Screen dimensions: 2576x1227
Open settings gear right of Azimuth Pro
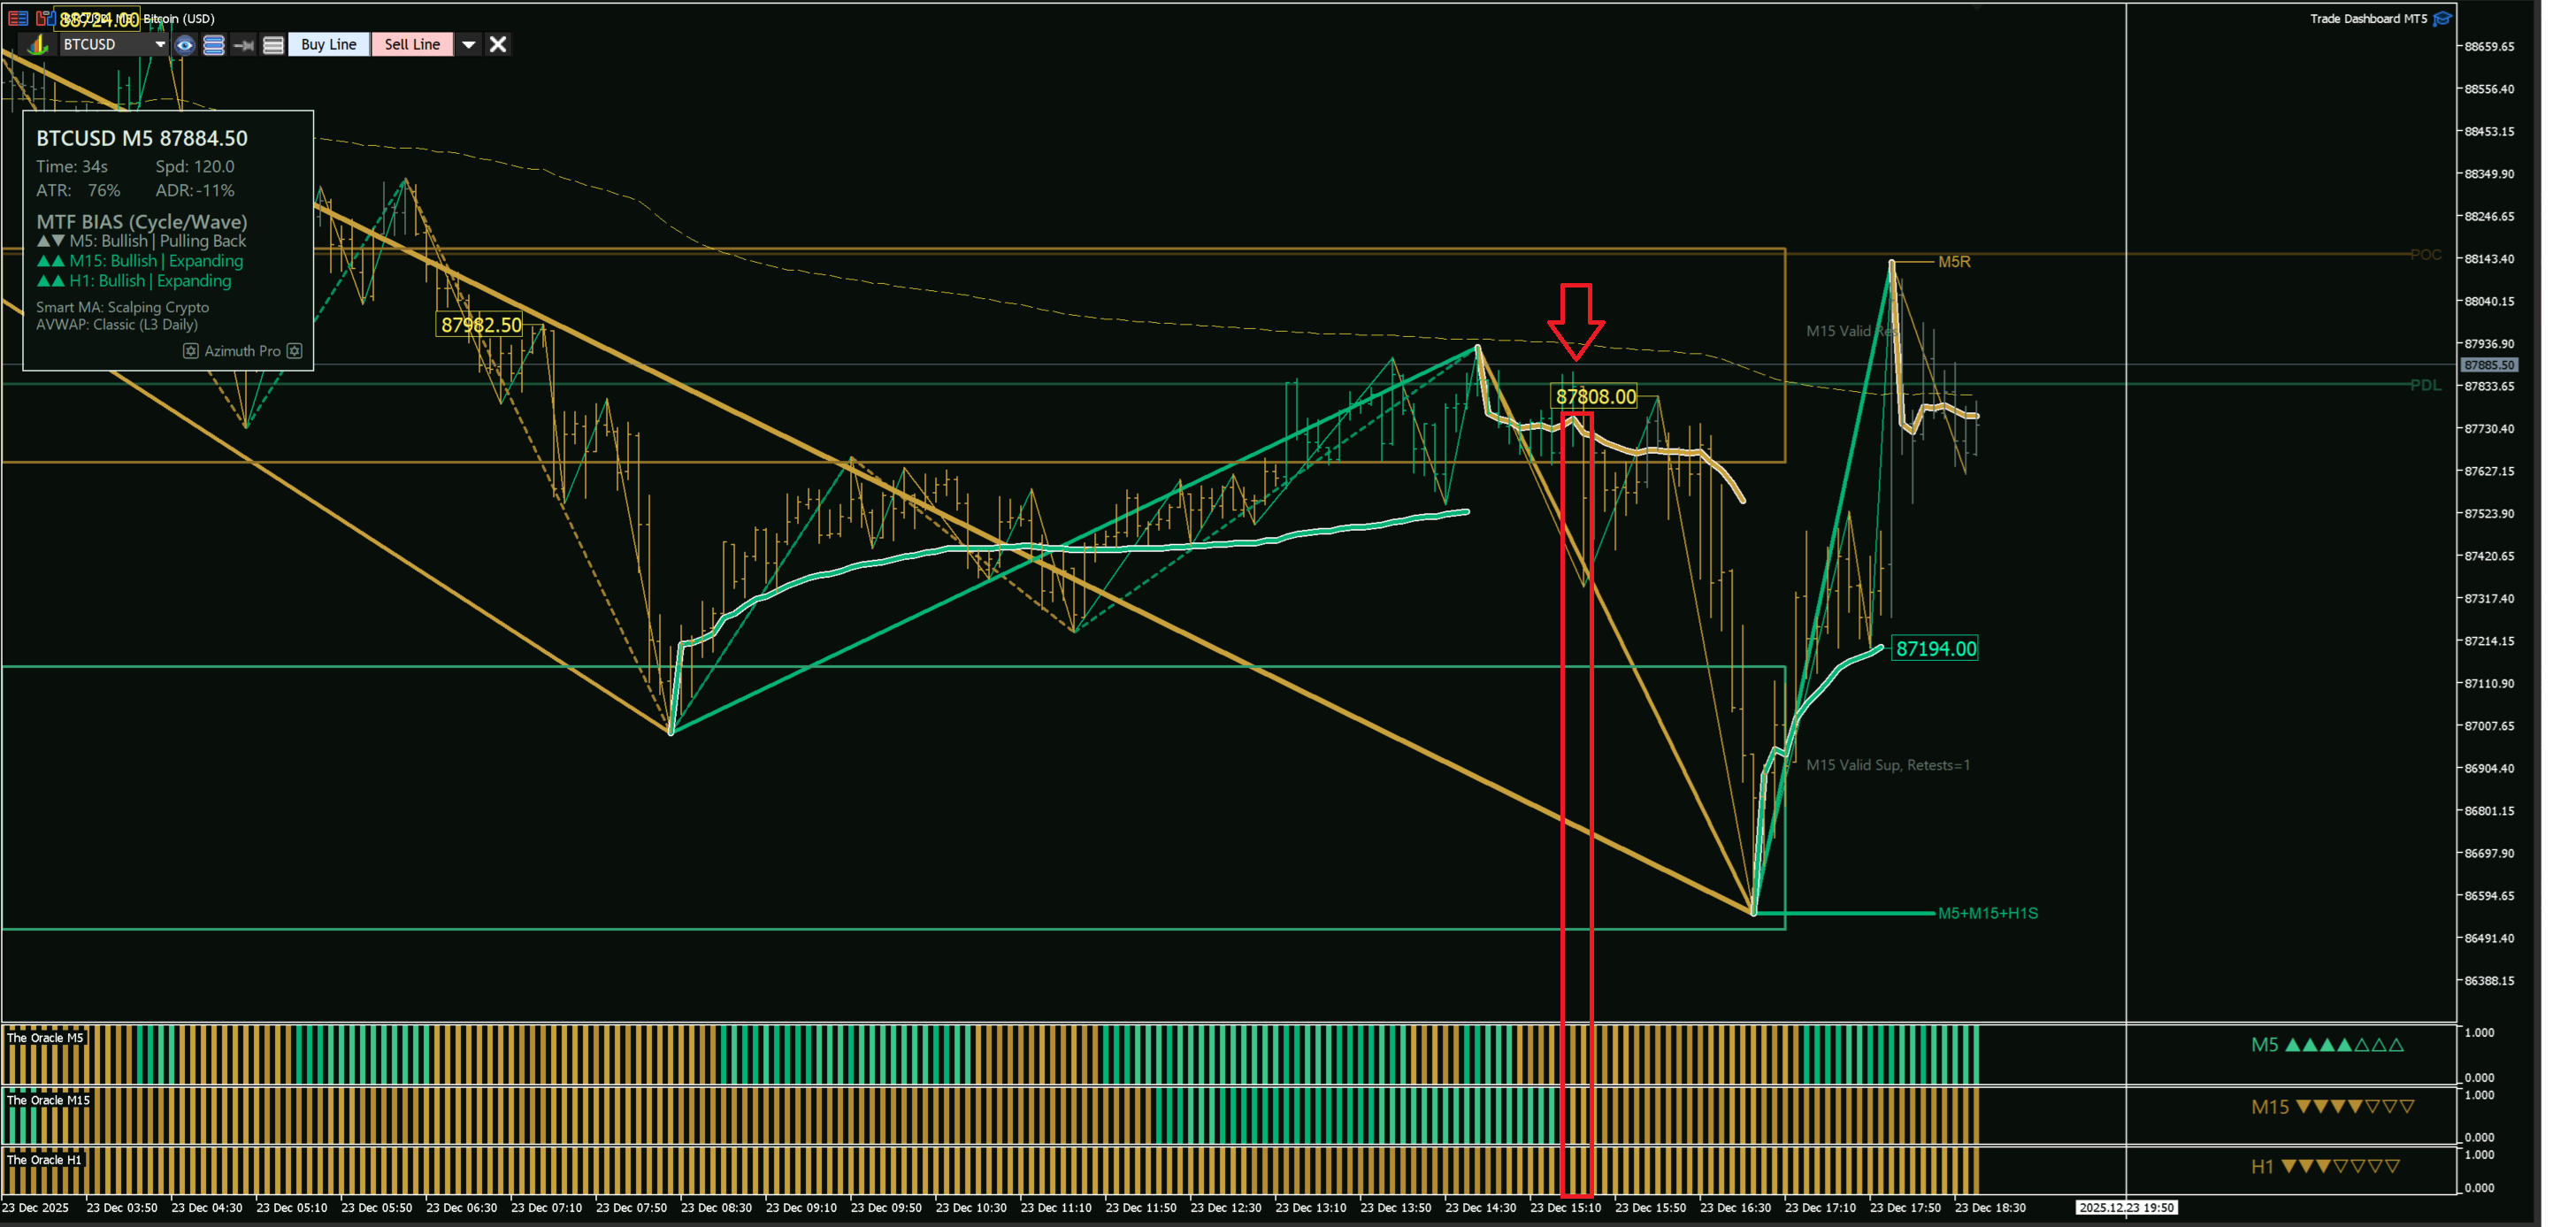(294, 351)
